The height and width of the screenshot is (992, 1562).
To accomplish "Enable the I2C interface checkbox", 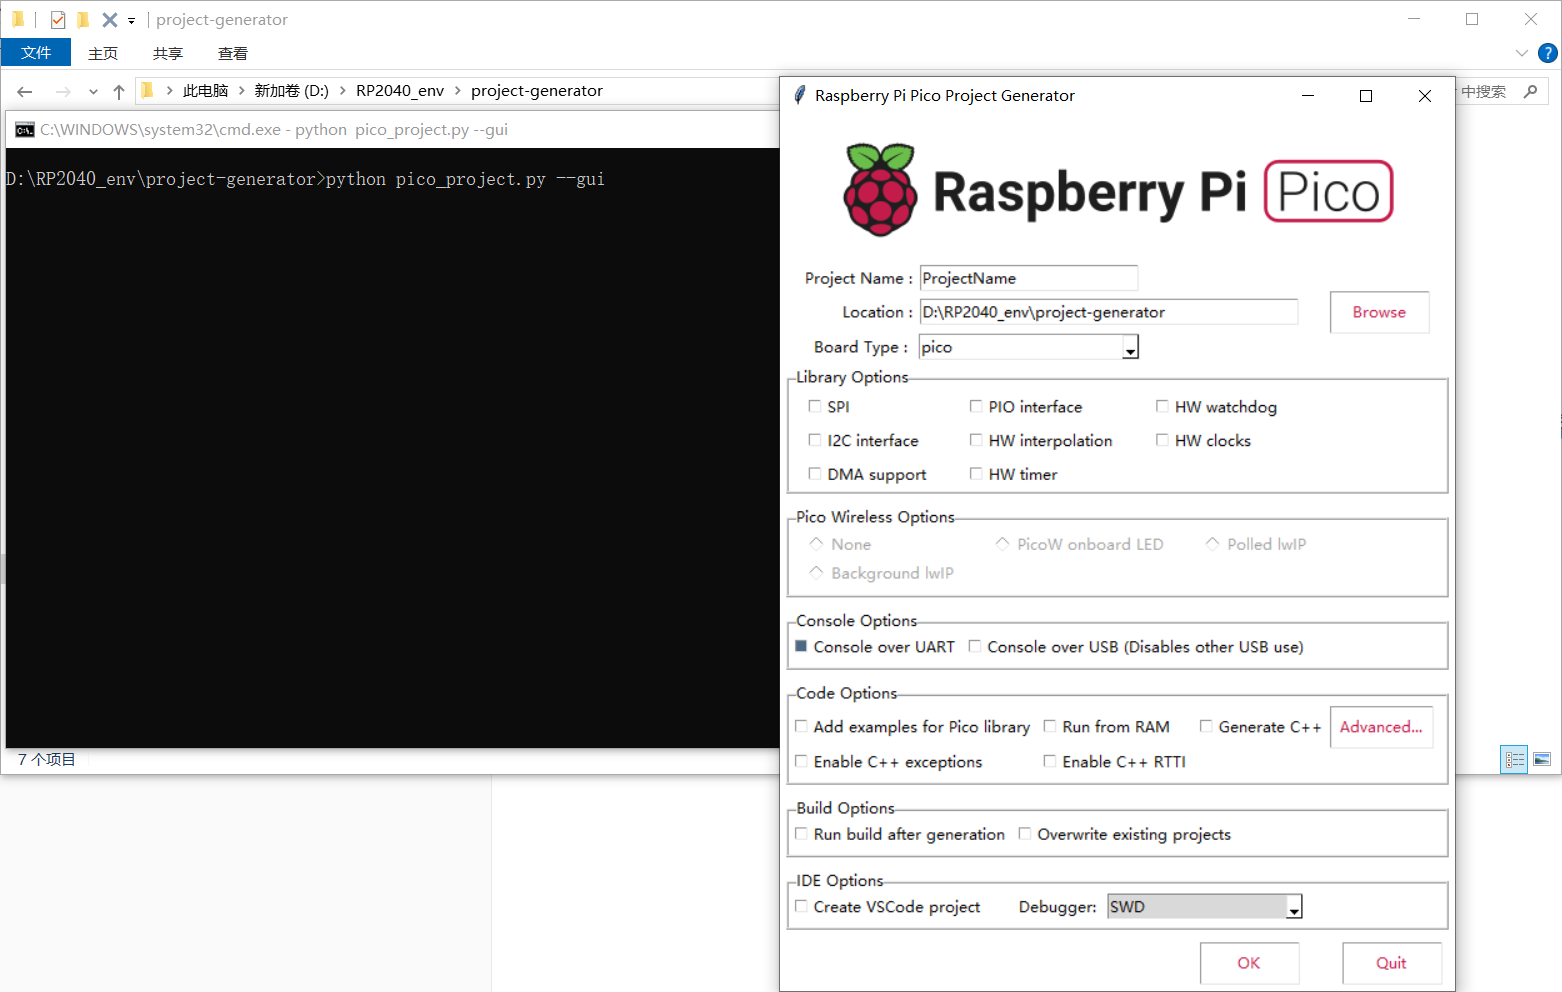I will (x=815, y=440).
